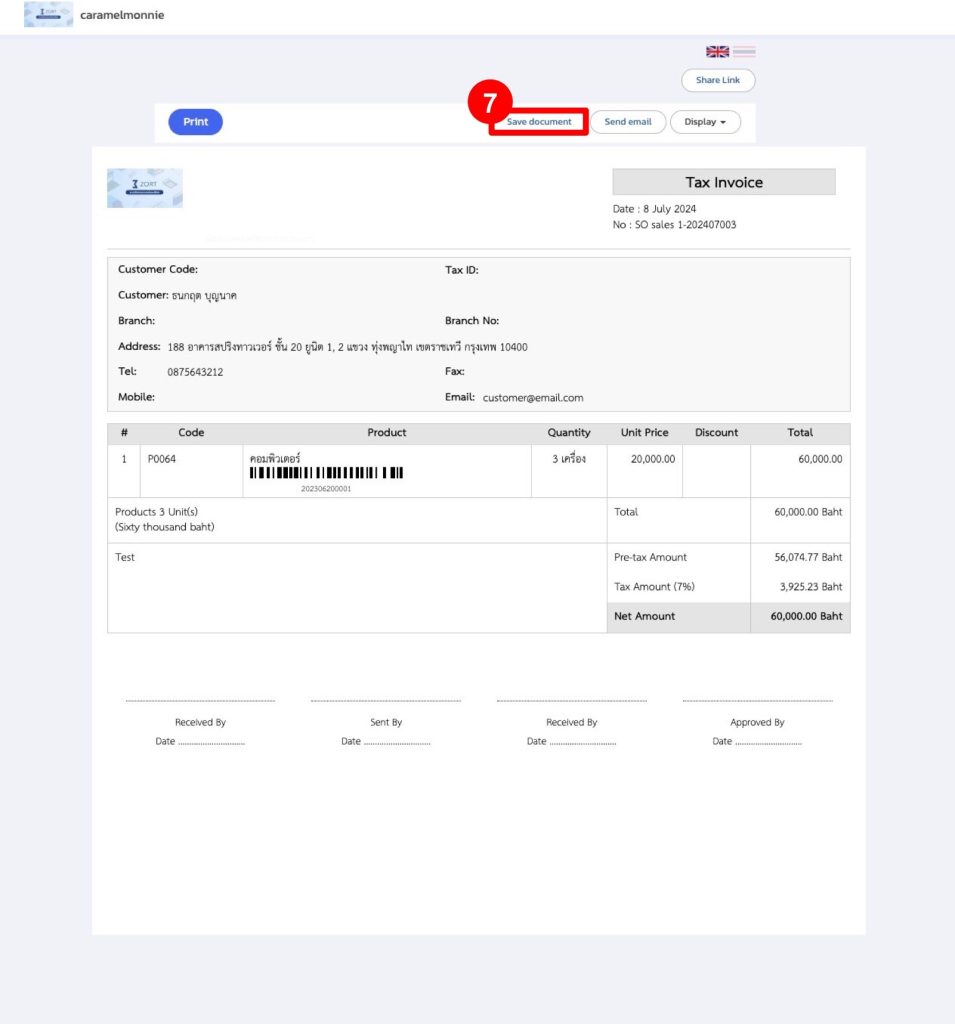955x1024 pixels.
Task: Click the customer@email.com email address
Action: pos(536,397)
